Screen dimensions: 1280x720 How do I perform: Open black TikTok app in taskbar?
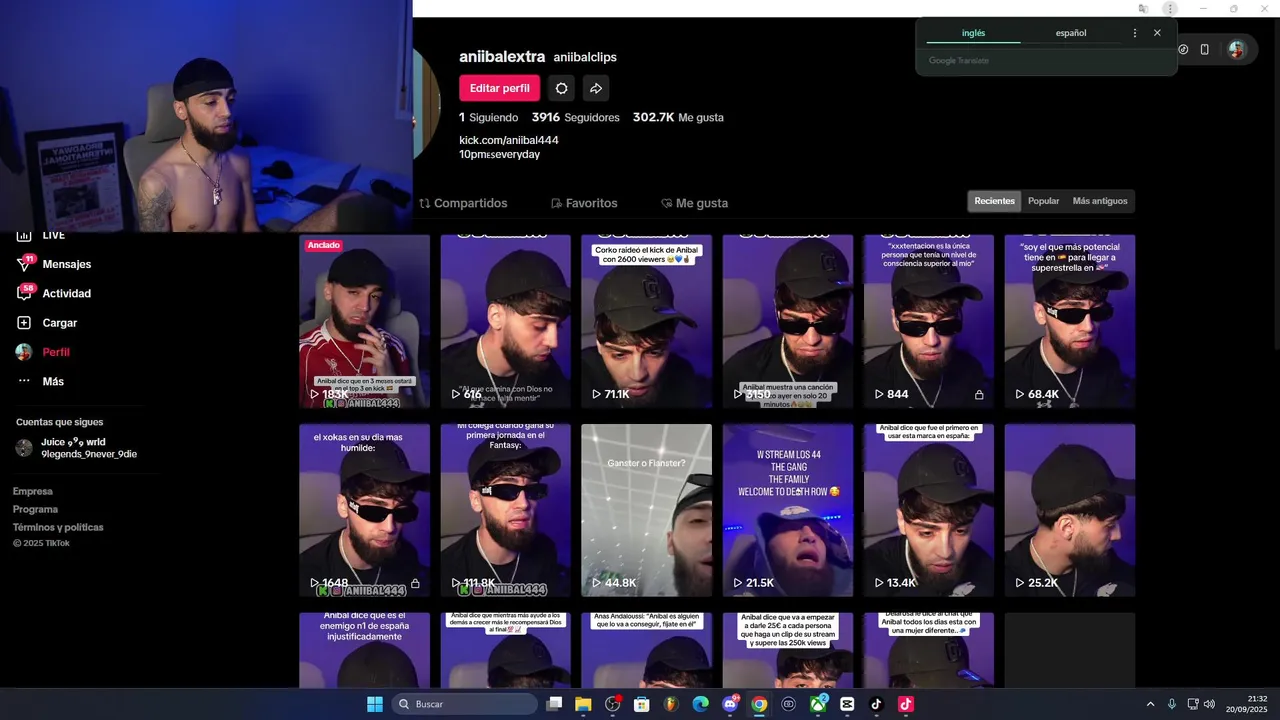(876, 704)
